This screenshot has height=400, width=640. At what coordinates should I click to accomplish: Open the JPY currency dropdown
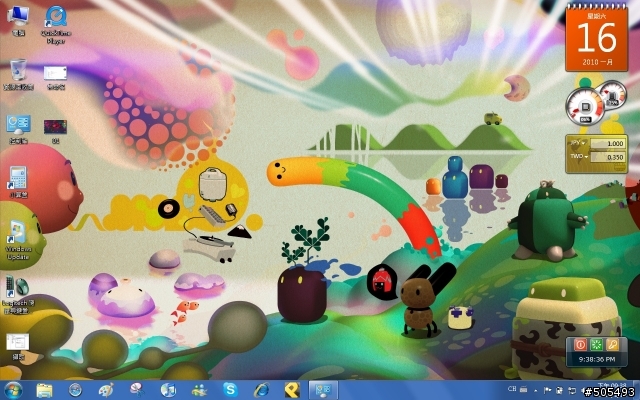tap(578, 143)
